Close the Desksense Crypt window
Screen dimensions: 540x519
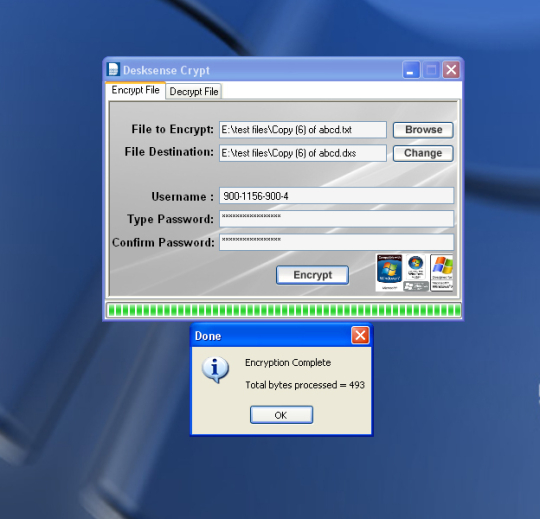451,70
